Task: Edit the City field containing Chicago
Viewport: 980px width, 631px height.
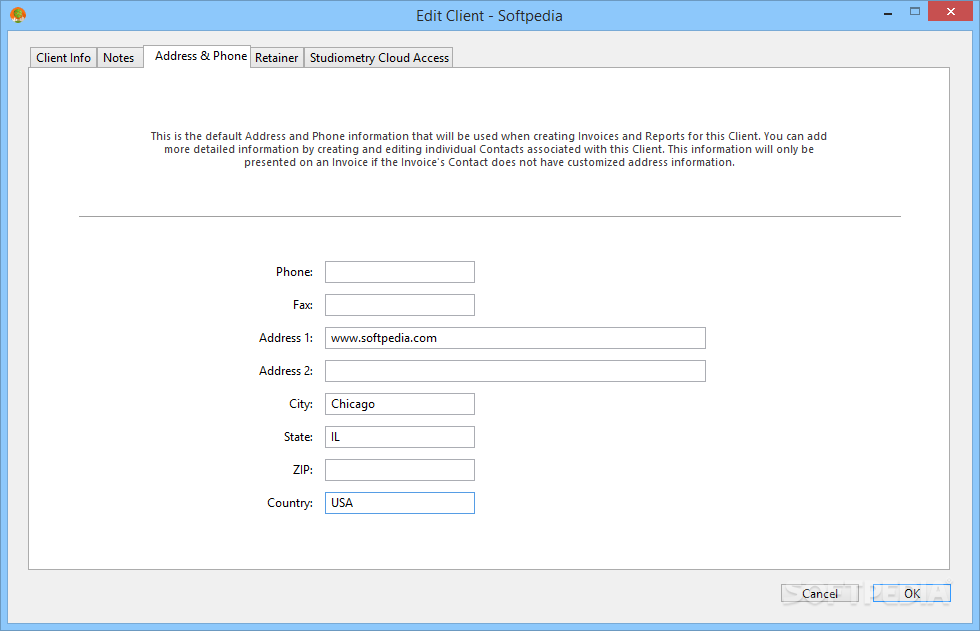Action: 399,404
